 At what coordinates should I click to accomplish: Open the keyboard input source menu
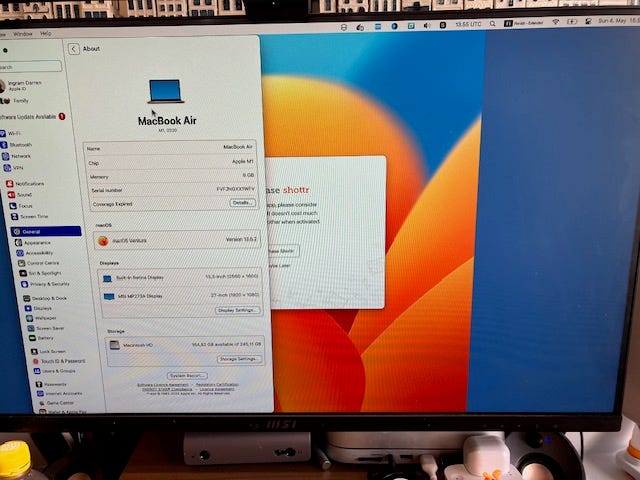tap(524, 23)
